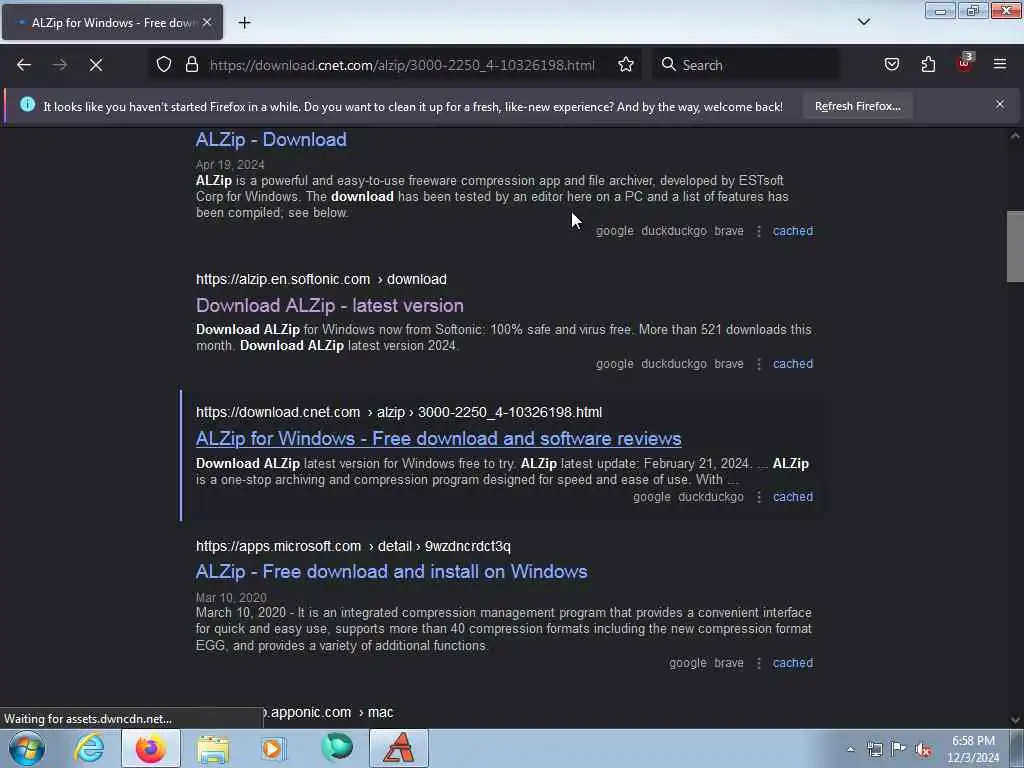
Task: Click the search magnifier icon
Action: [668, 64]
